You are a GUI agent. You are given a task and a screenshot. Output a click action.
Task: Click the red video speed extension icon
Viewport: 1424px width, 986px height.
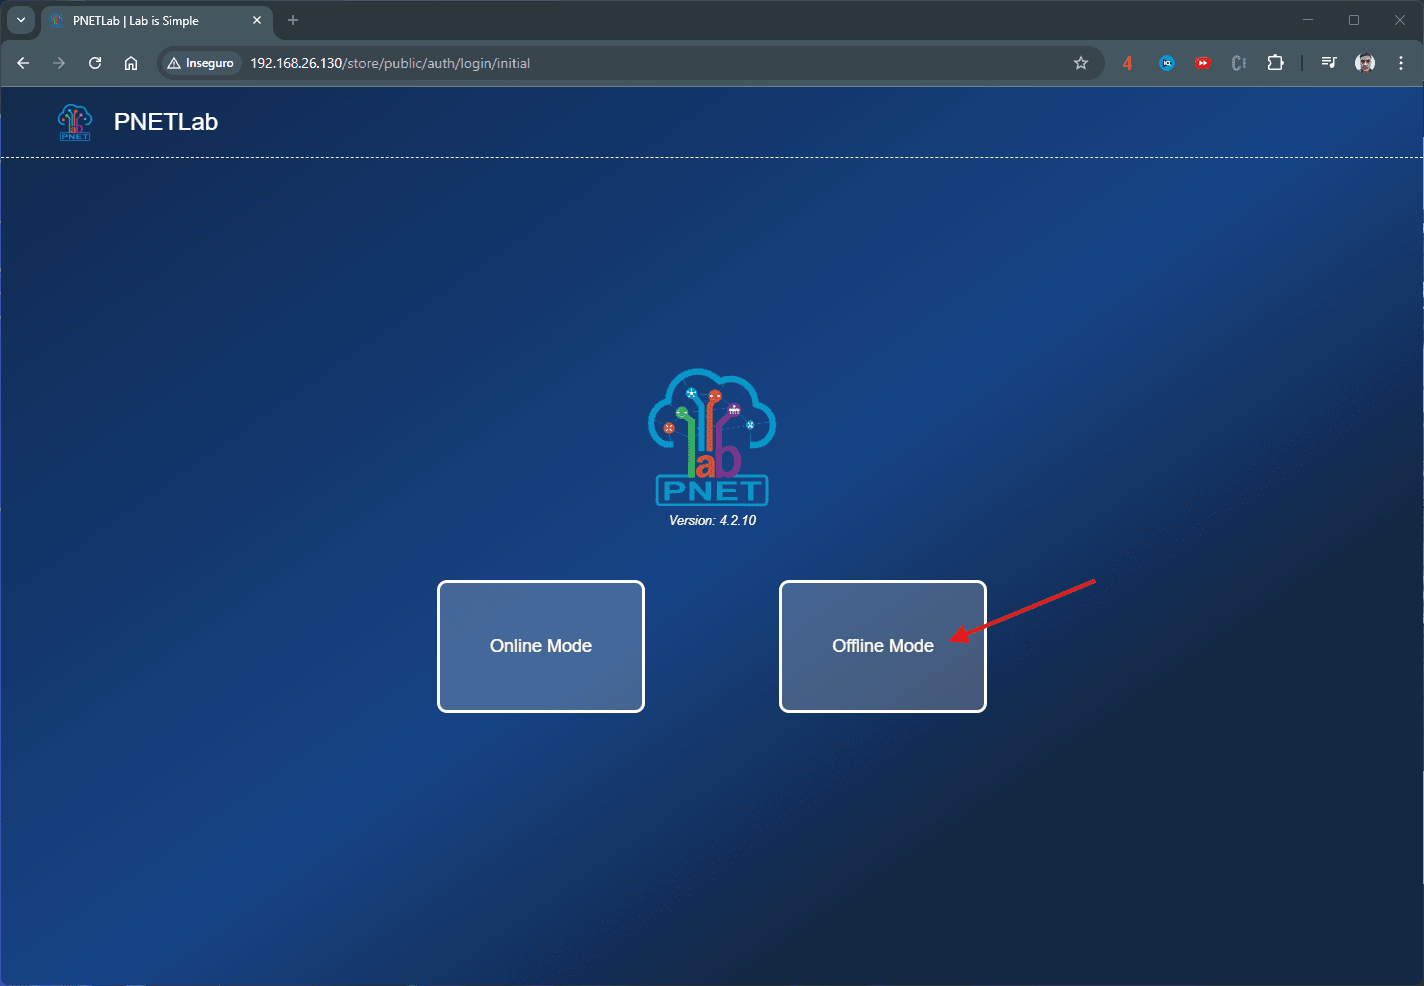[1202, 62]
